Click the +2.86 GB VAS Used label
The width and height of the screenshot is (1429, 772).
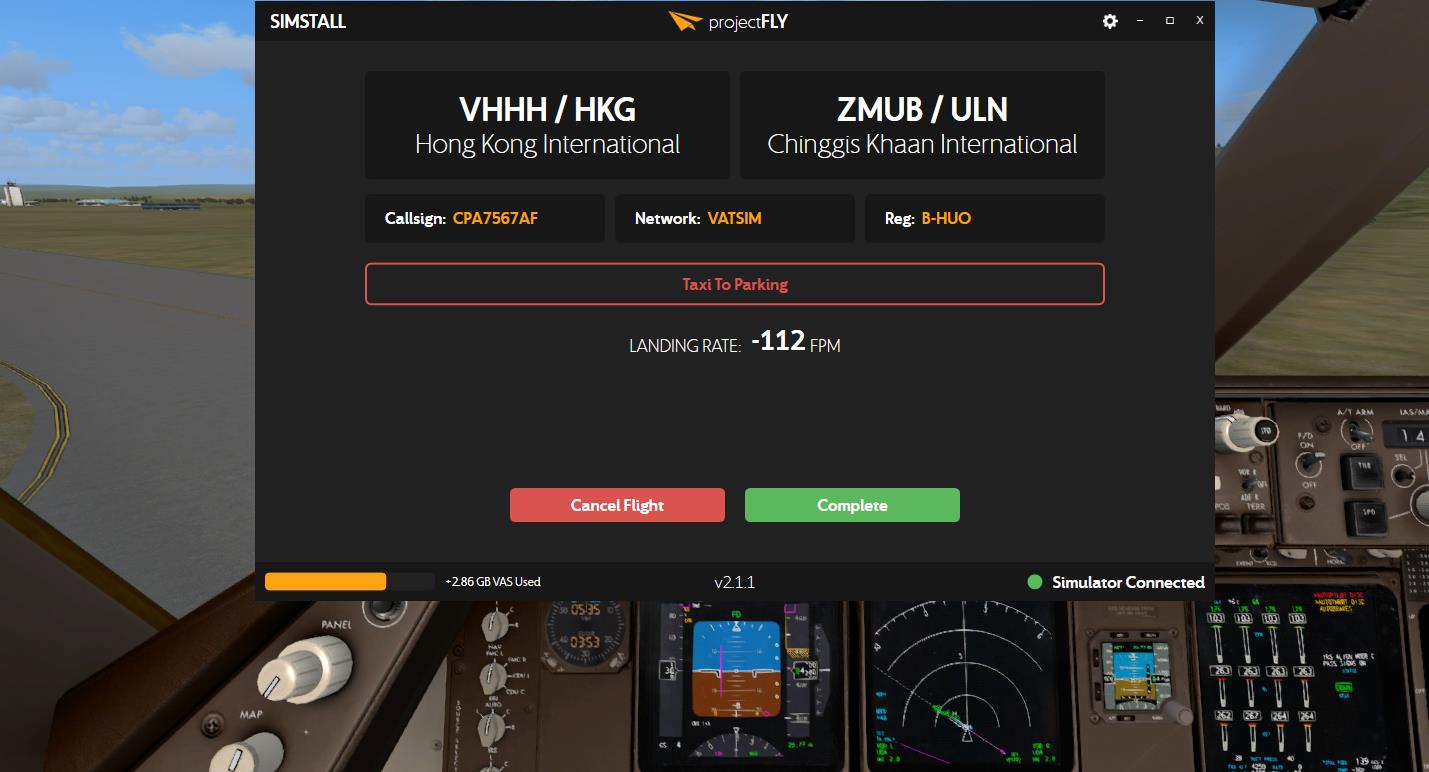coord(493,582)
